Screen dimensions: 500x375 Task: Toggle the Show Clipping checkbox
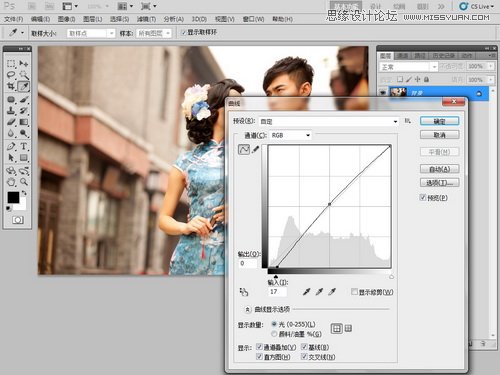pyautogui.click(x=354, y=292)
